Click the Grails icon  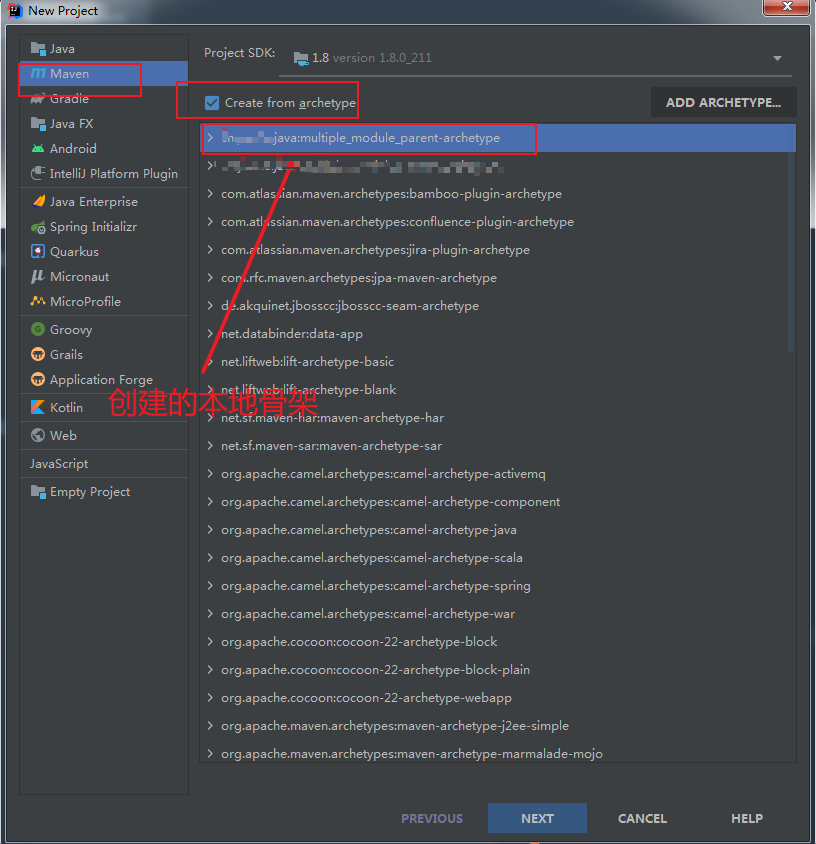click(38, 355)
